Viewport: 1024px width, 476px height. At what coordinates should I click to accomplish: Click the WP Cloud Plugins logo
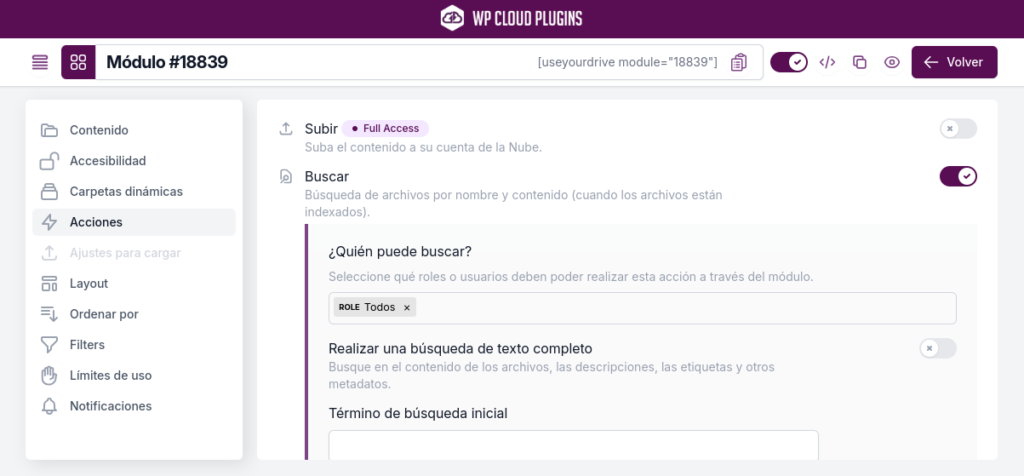[511, 18]
